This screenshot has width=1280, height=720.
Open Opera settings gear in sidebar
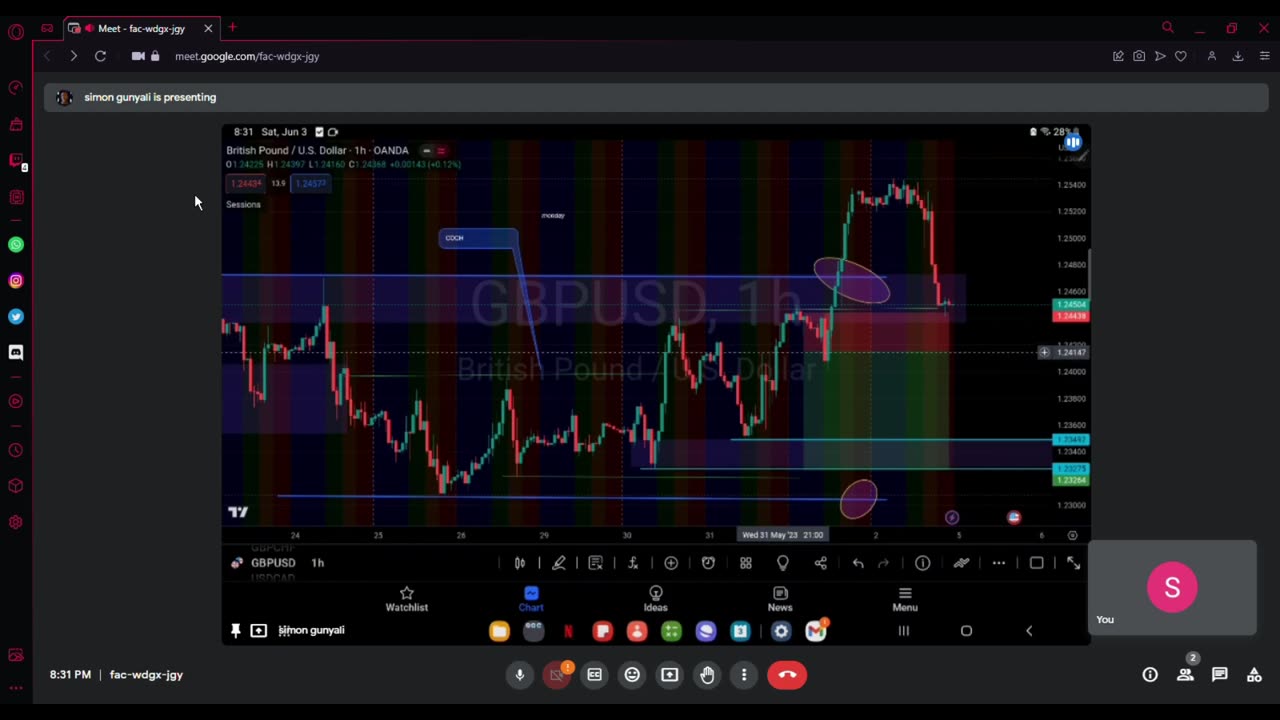pos(16,522)
